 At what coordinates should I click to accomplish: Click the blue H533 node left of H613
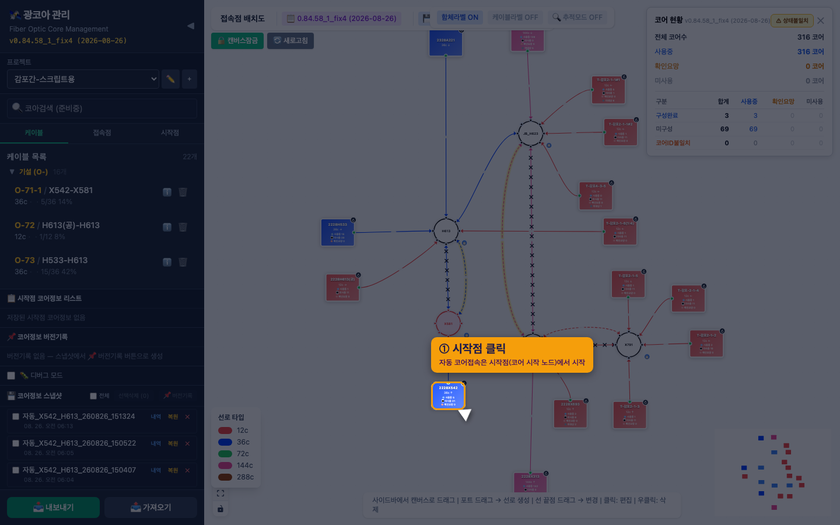click(338, 232)
